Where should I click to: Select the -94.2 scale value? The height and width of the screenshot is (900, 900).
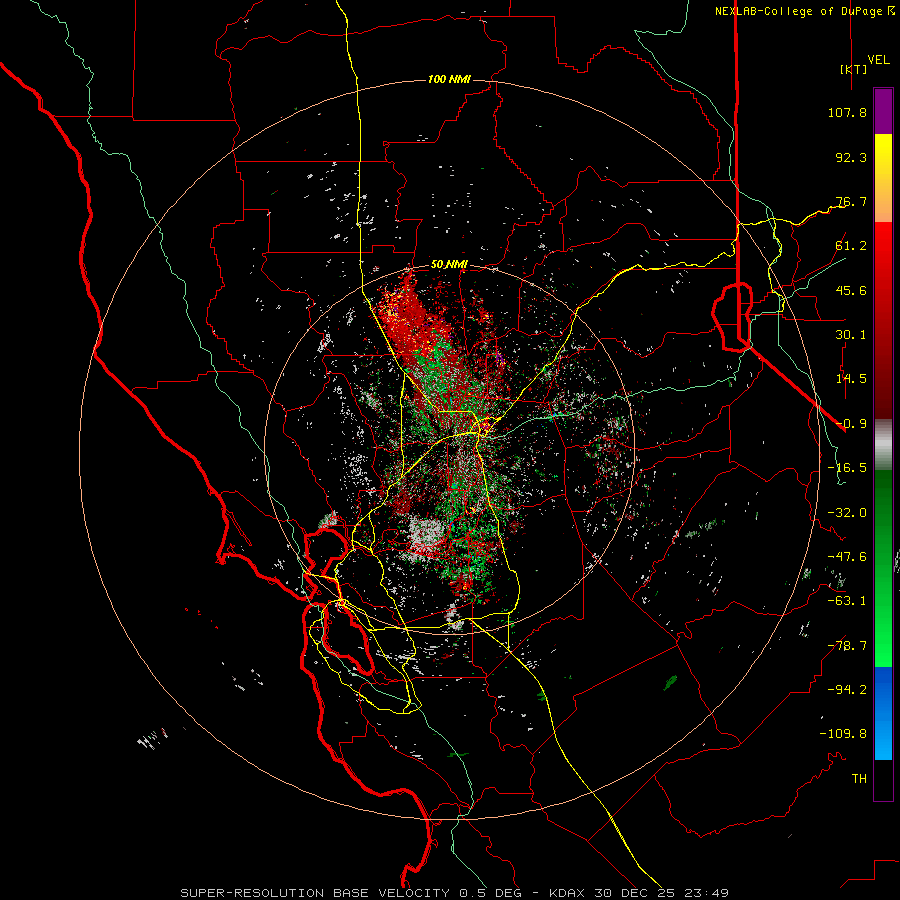point(847,690)
